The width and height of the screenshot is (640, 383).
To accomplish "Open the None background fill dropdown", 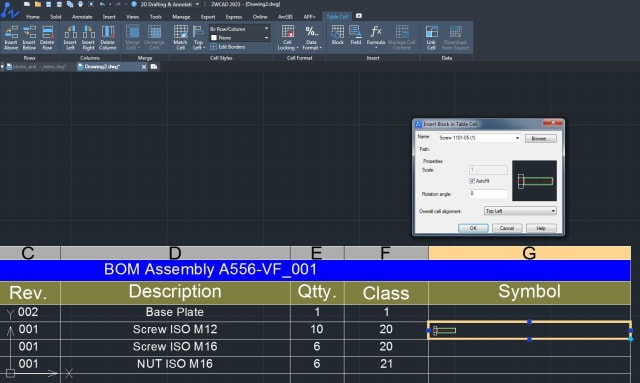I will [x=239, y=38].
